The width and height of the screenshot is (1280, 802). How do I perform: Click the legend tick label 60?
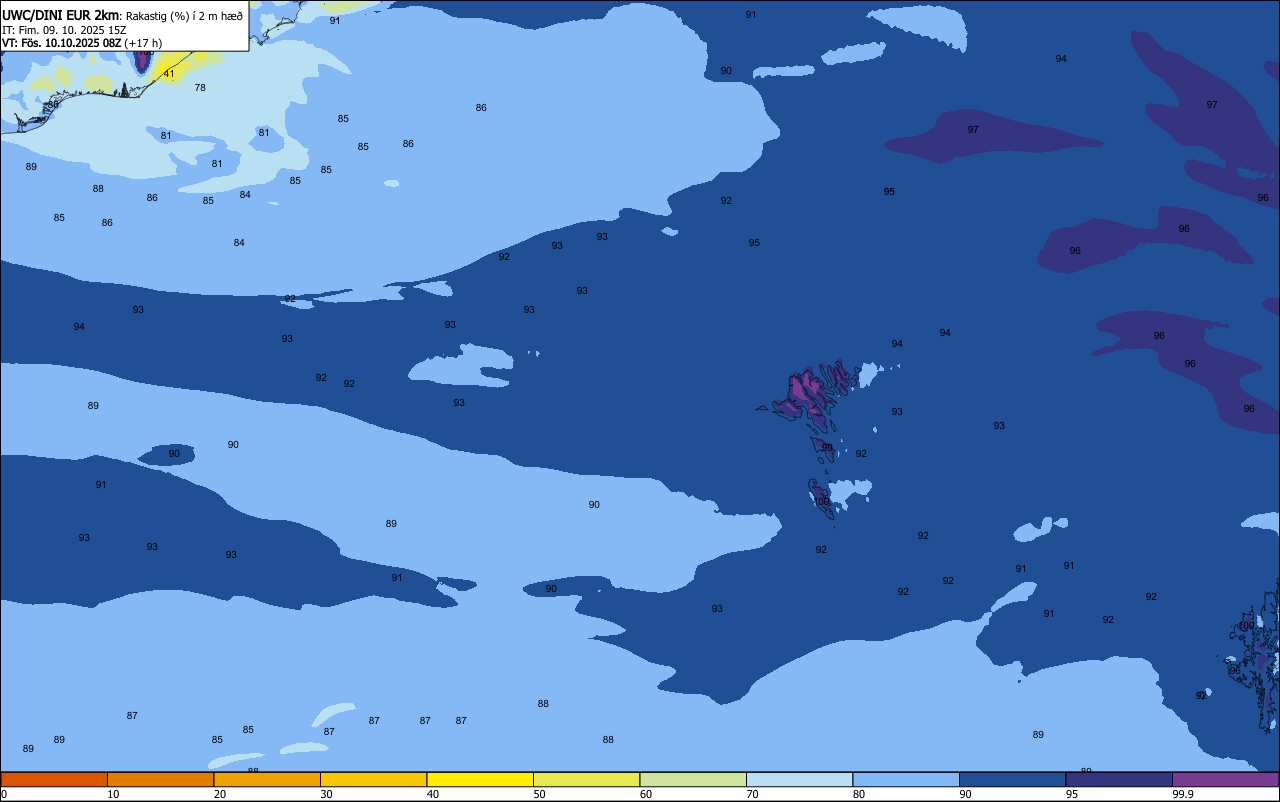646,794
